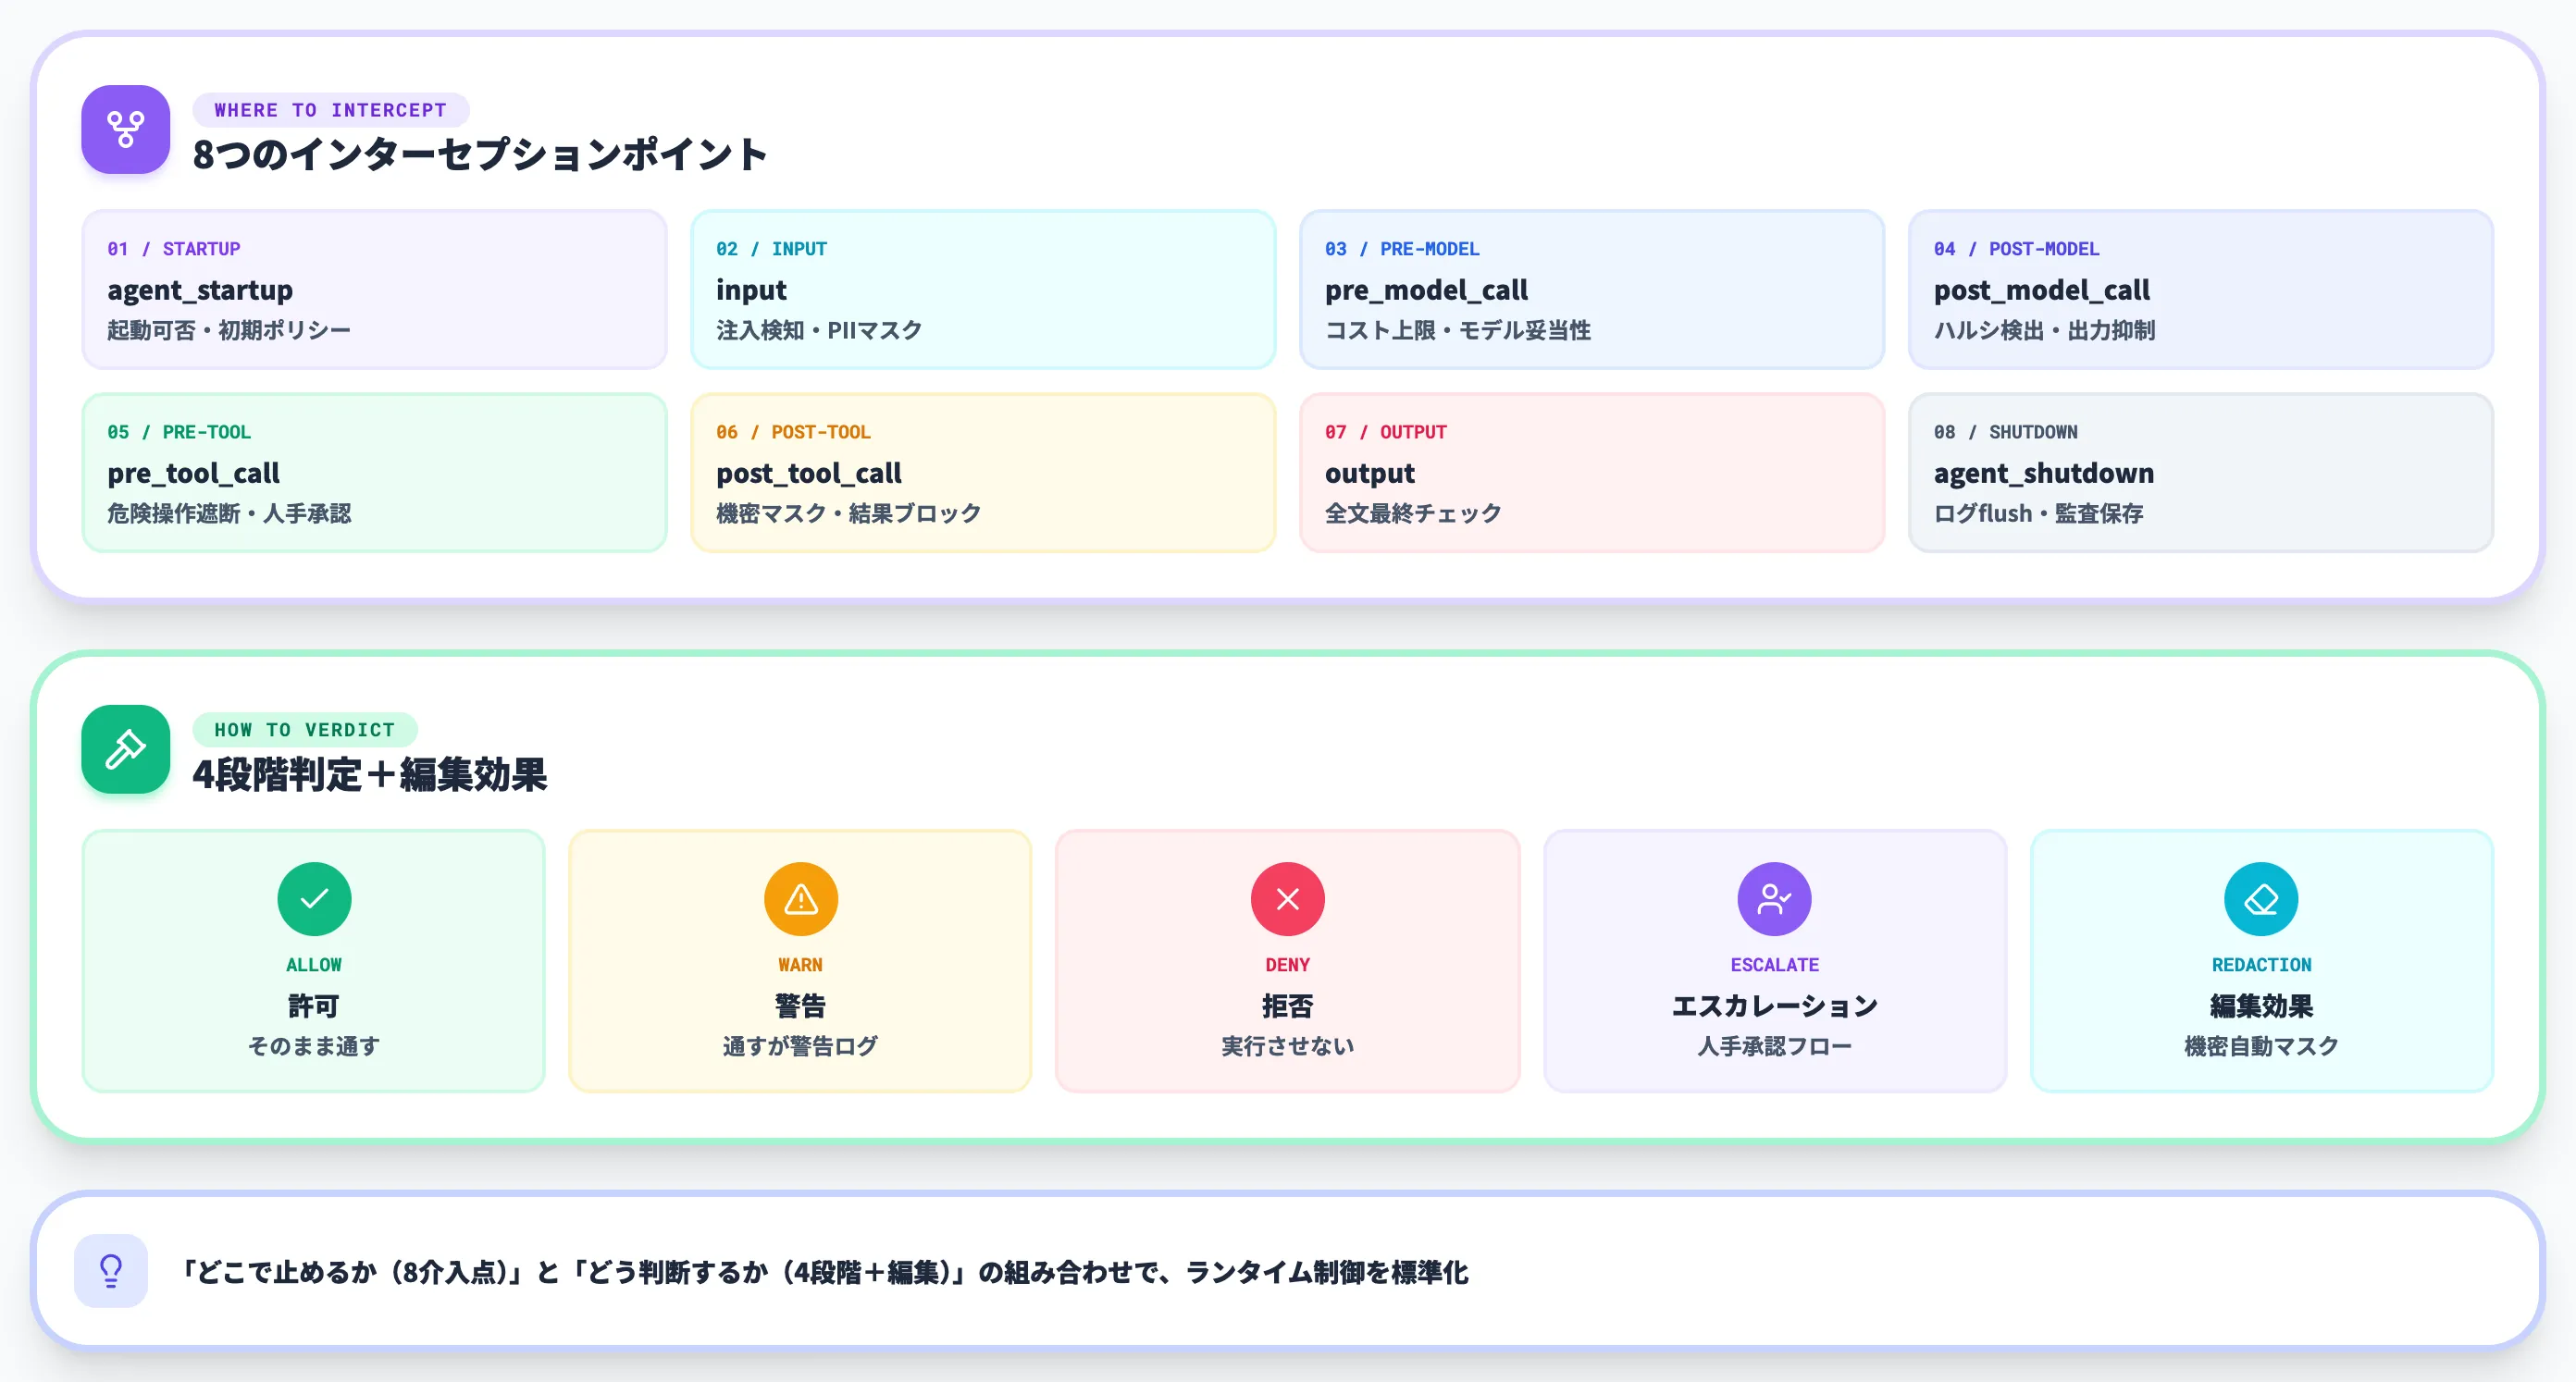Click the text '人手承認フロー'
Screen dimensions: 2576x1382
(x=1774, y=1046)
